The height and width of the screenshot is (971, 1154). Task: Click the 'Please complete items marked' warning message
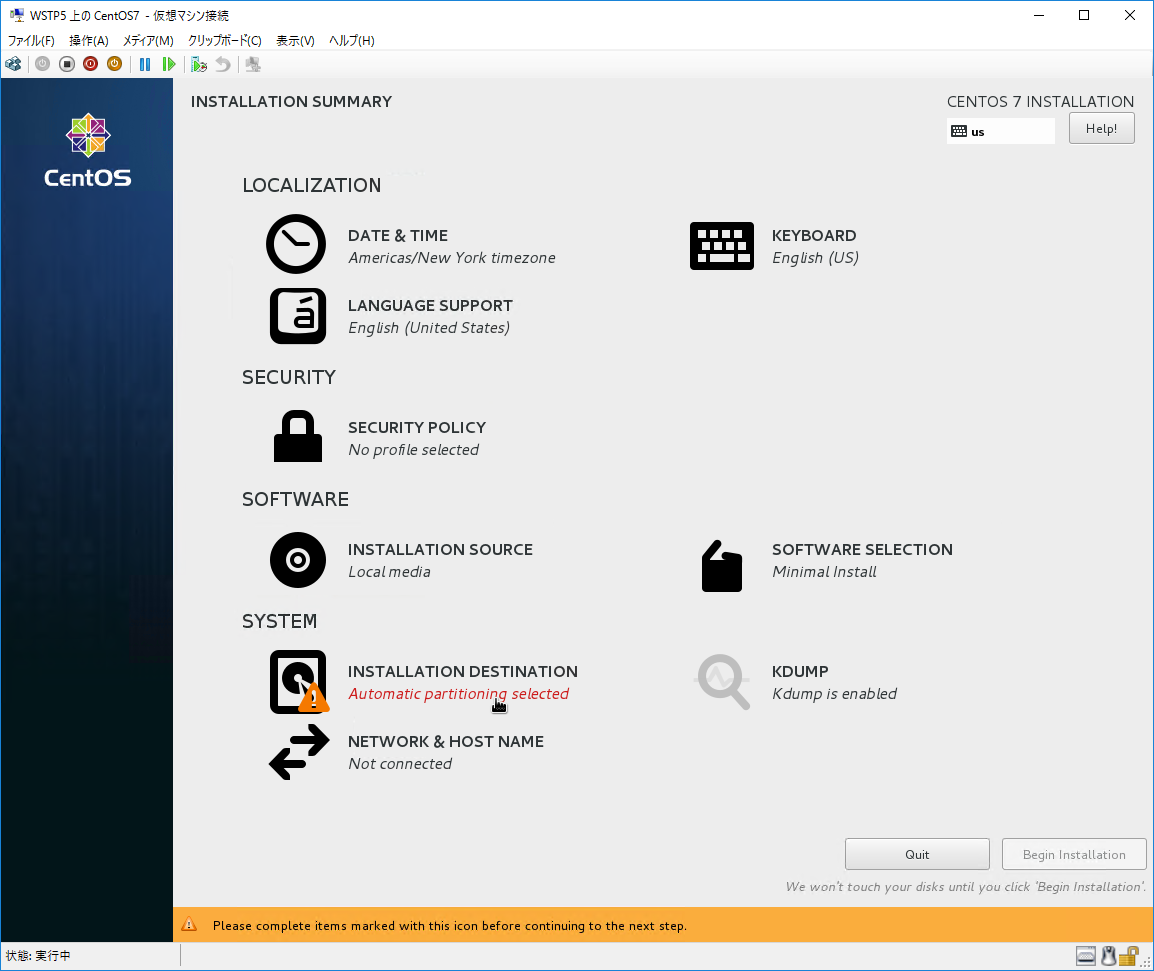(450, 925)
